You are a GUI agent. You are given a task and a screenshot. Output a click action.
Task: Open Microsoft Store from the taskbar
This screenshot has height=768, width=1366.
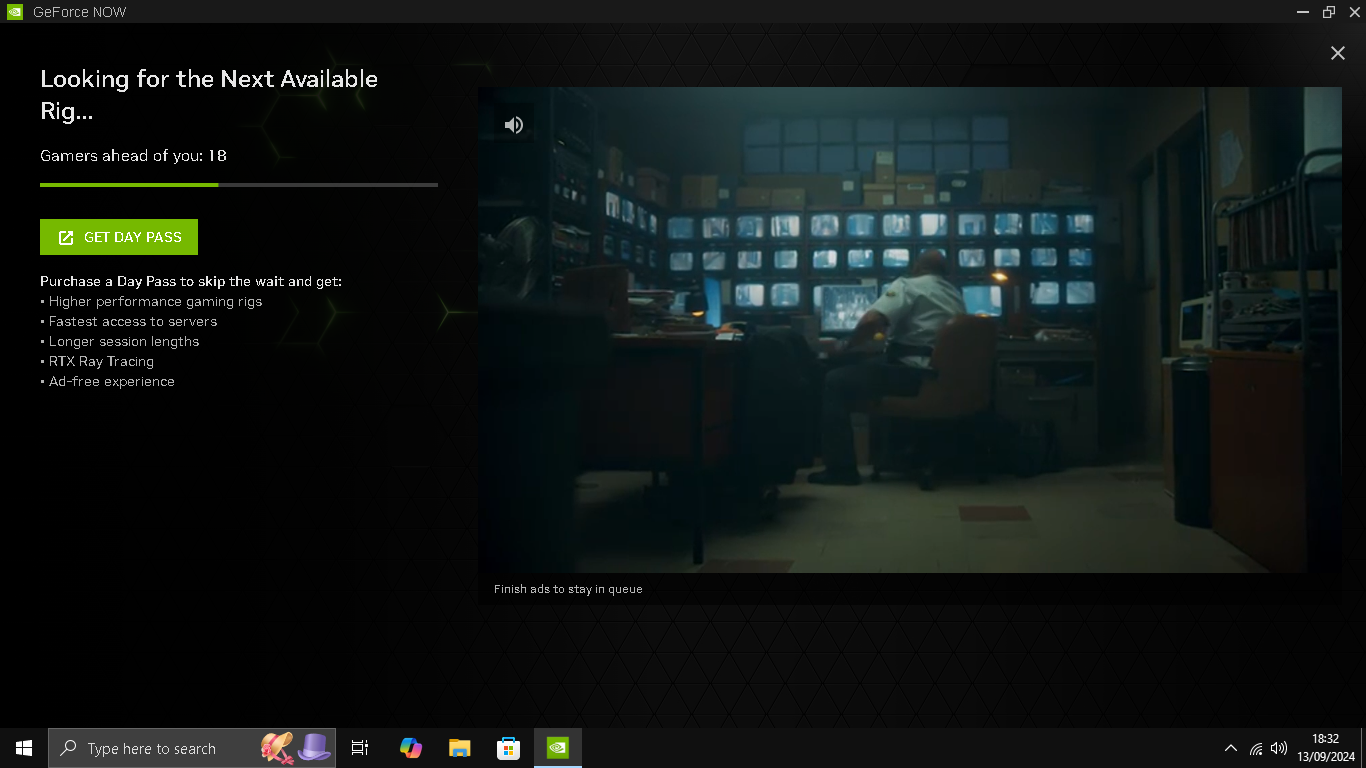coord(508,748)
